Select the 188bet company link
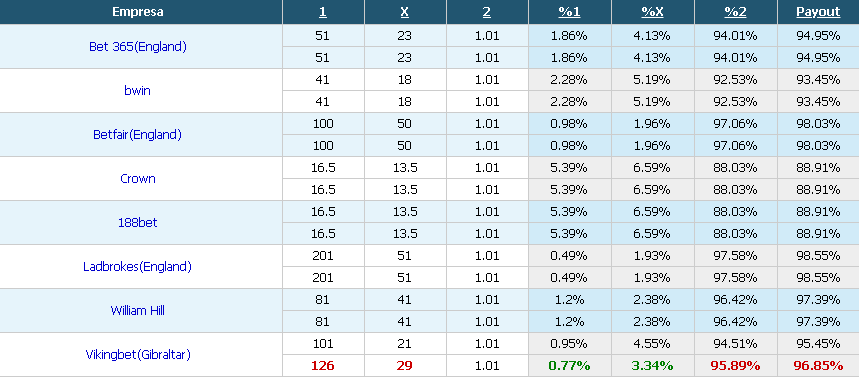The image size is (859, 377). (x=138, y=223)
